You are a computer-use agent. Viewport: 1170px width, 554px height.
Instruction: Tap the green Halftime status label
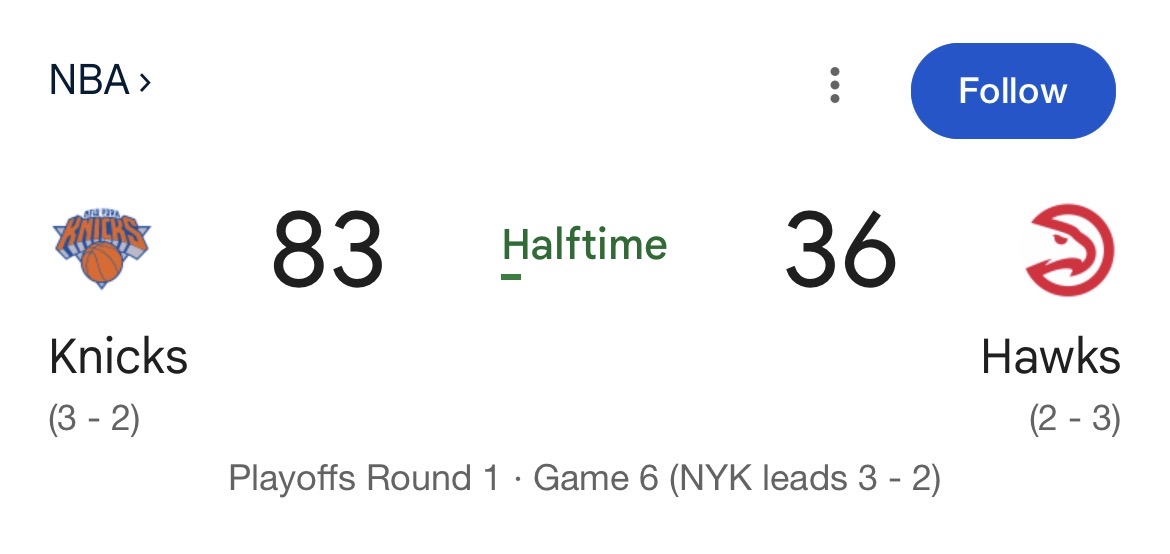coord(584,244)
